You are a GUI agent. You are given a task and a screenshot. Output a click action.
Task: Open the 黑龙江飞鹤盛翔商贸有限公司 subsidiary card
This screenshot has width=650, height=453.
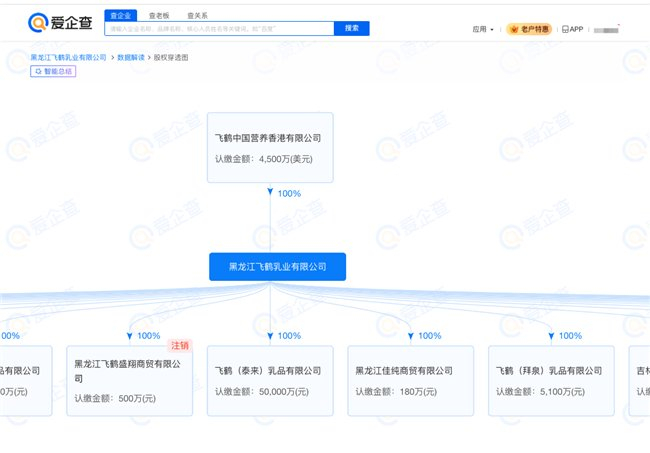pyautogui.click(x=130, y=381)
